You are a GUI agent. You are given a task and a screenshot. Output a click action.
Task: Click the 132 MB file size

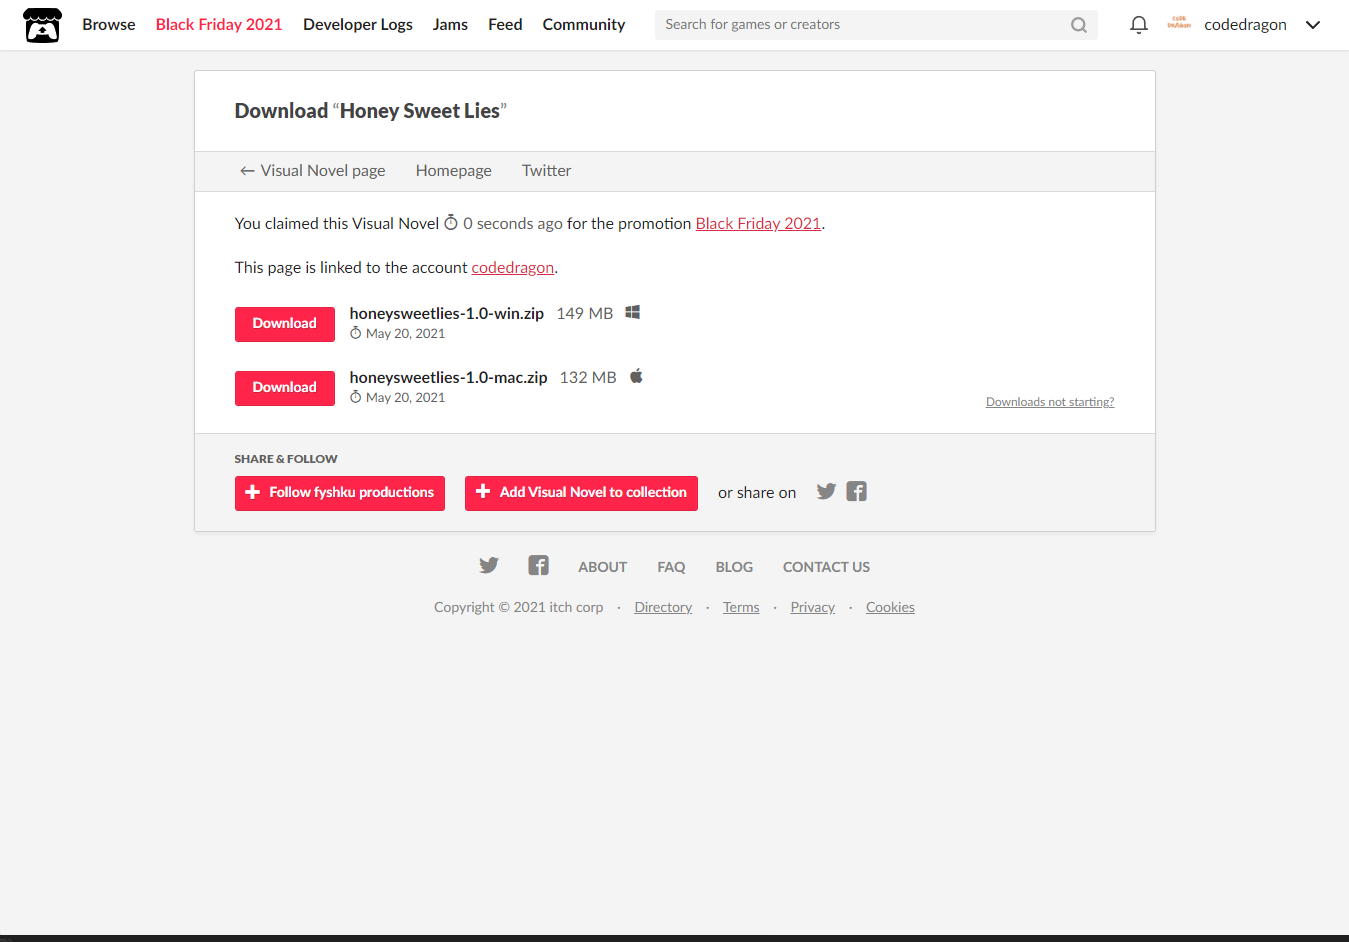pyautogui.click(x=588, y=377)
